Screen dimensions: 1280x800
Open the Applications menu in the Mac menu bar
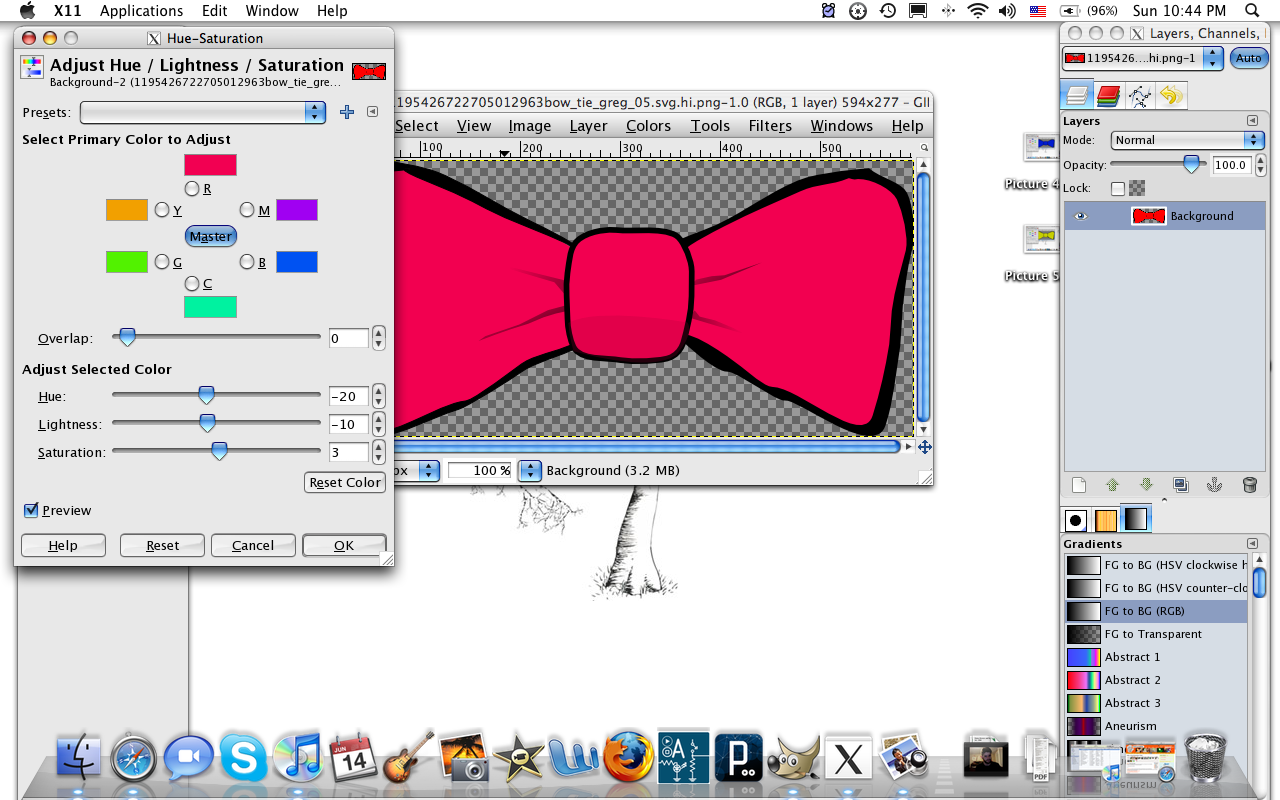click(x=141, y=11)
